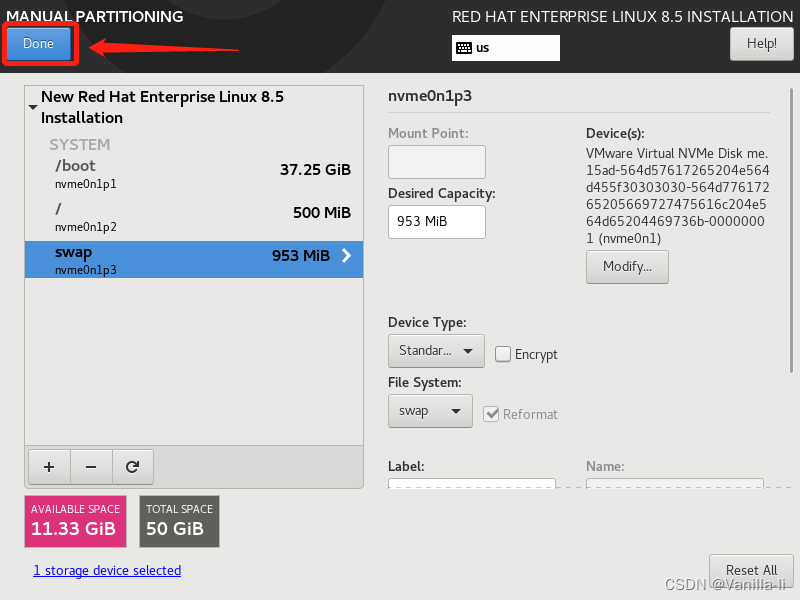Click the Done button
800x600 pixels.
38,43
